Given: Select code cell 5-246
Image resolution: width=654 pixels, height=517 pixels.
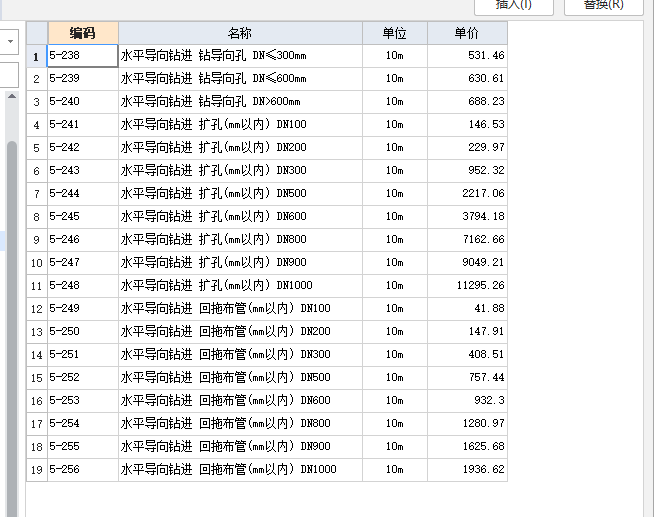Looking at the screenshot, I should coord(83,239).
